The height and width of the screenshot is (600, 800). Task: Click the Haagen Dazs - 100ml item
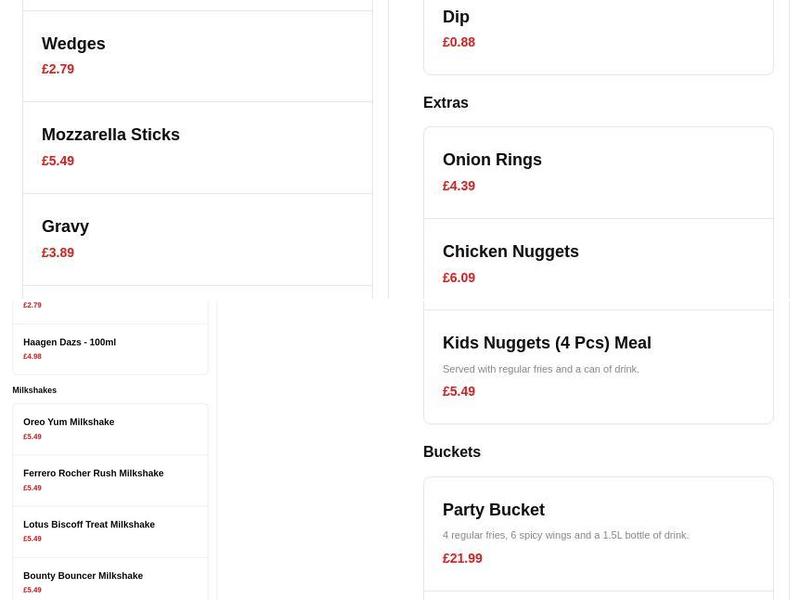click(69, 341)
